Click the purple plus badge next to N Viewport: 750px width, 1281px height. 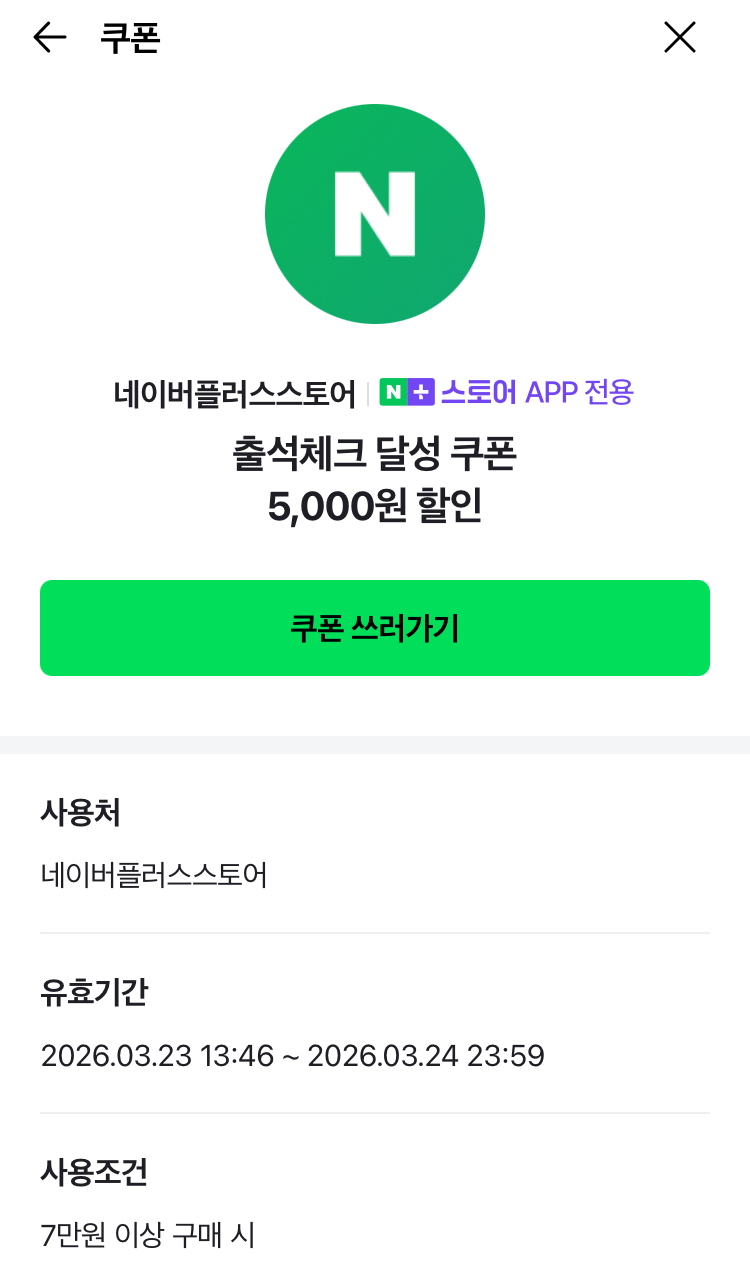(x=422, y=393)
